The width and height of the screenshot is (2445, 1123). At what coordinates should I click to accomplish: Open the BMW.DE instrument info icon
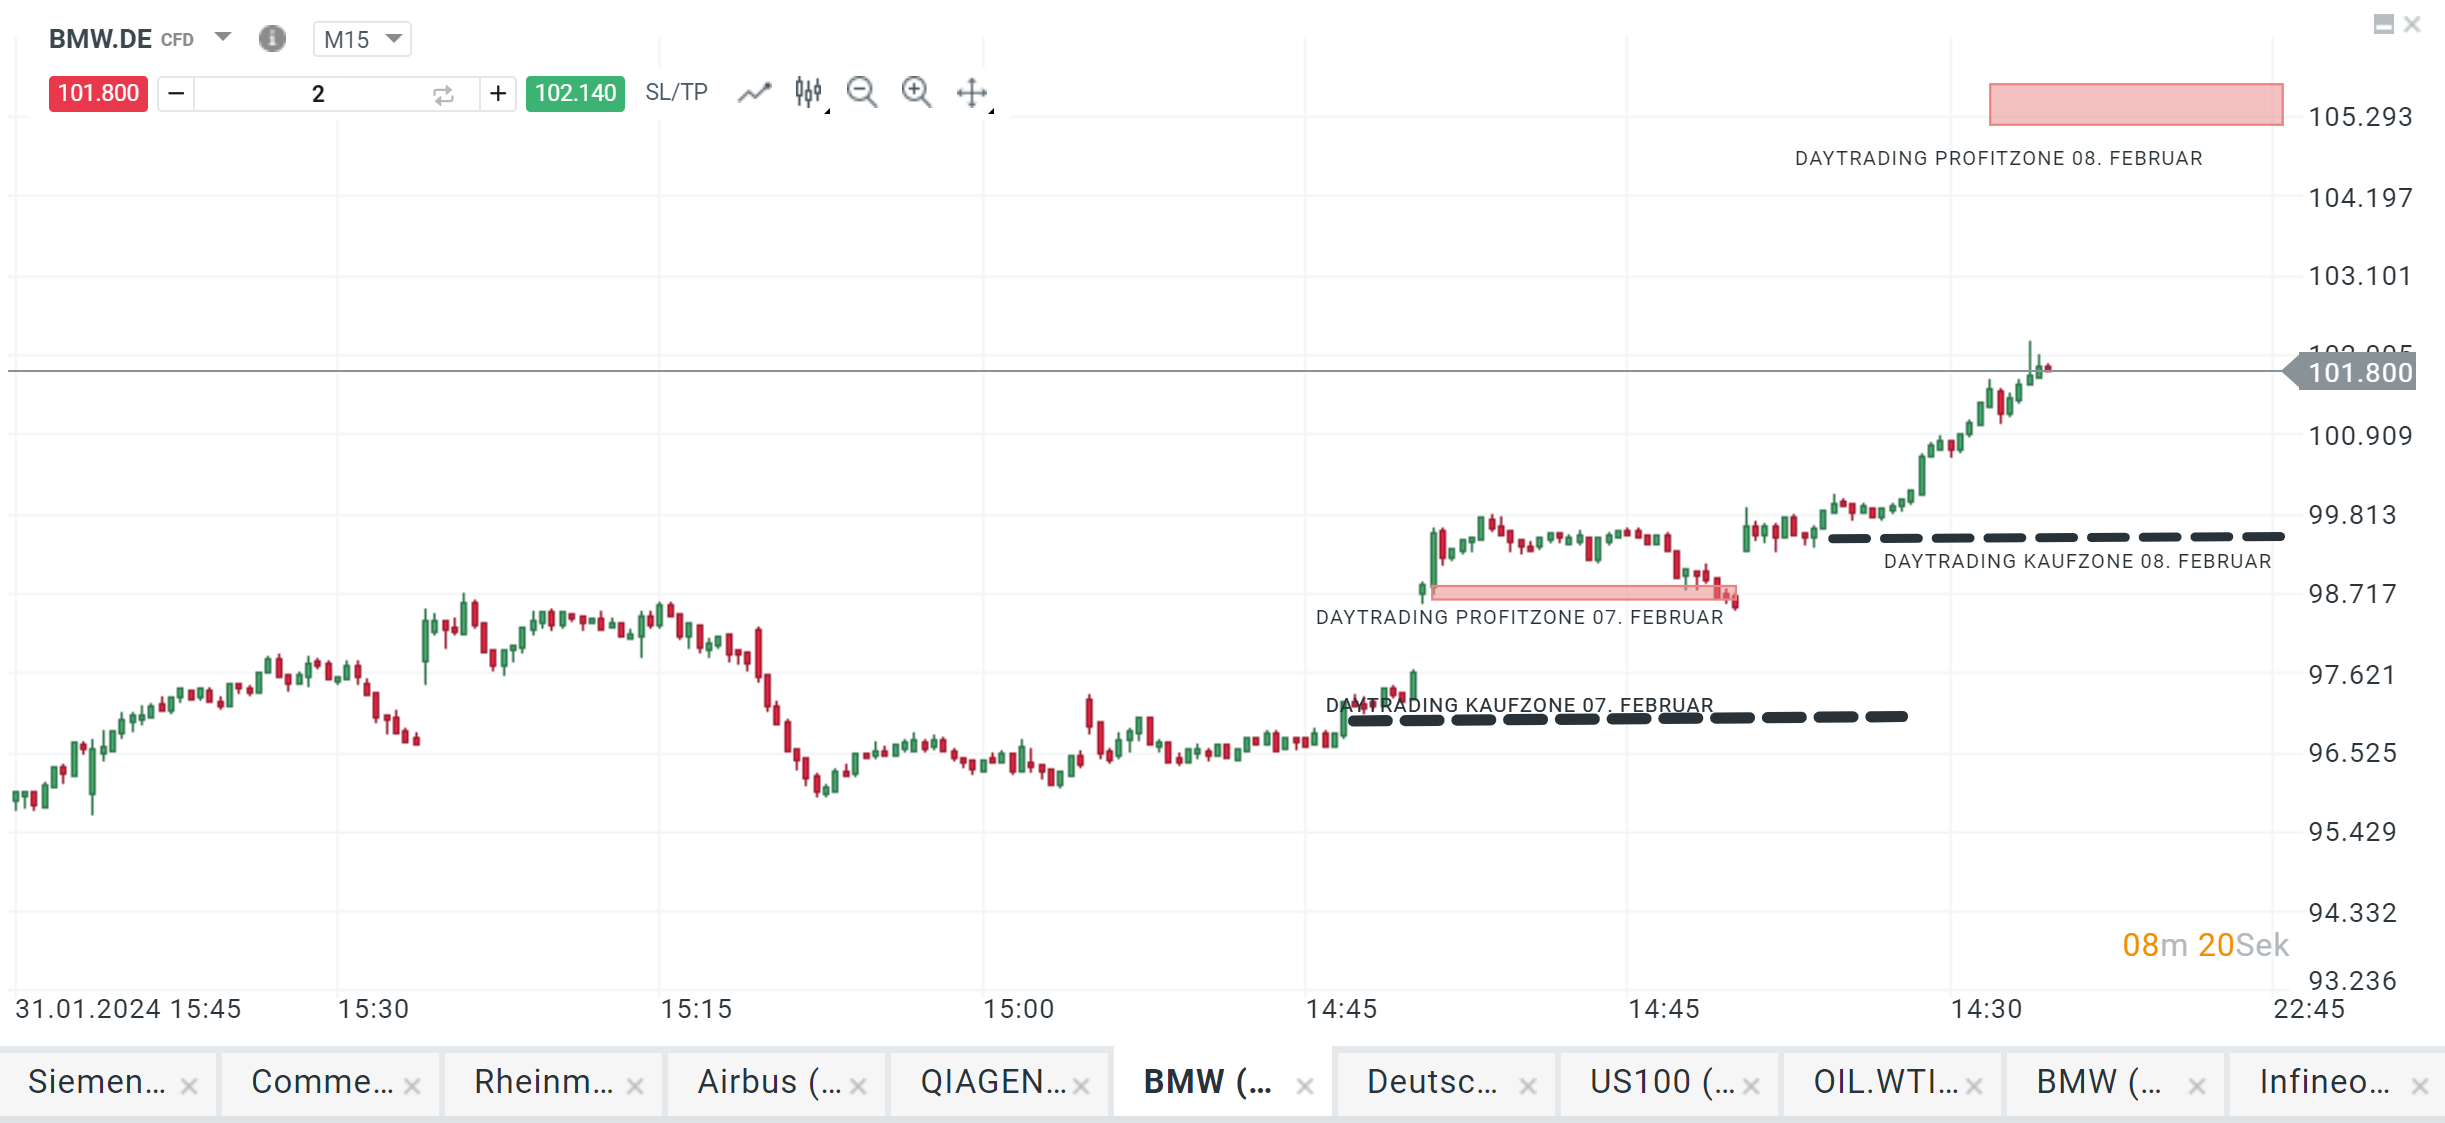tap(272, 39)
